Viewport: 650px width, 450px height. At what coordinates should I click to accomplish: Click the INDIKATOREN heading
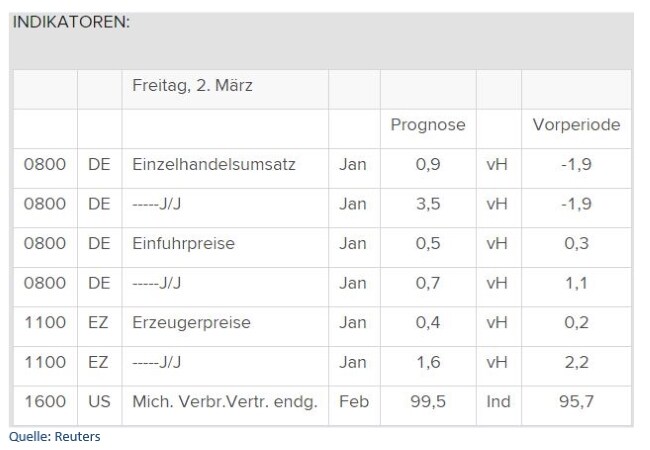click(71, 23)
